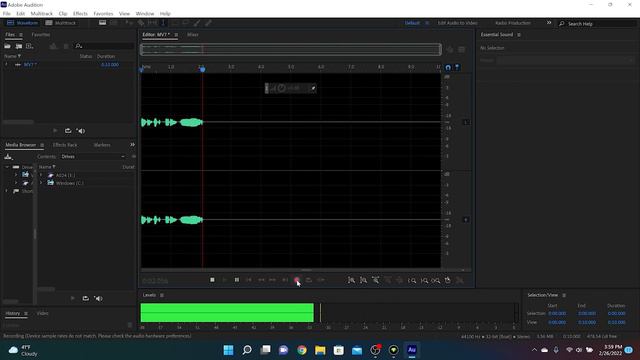Stop recording with the Stop button
This screenshot has width=640, height=360.
pos(212,280)
